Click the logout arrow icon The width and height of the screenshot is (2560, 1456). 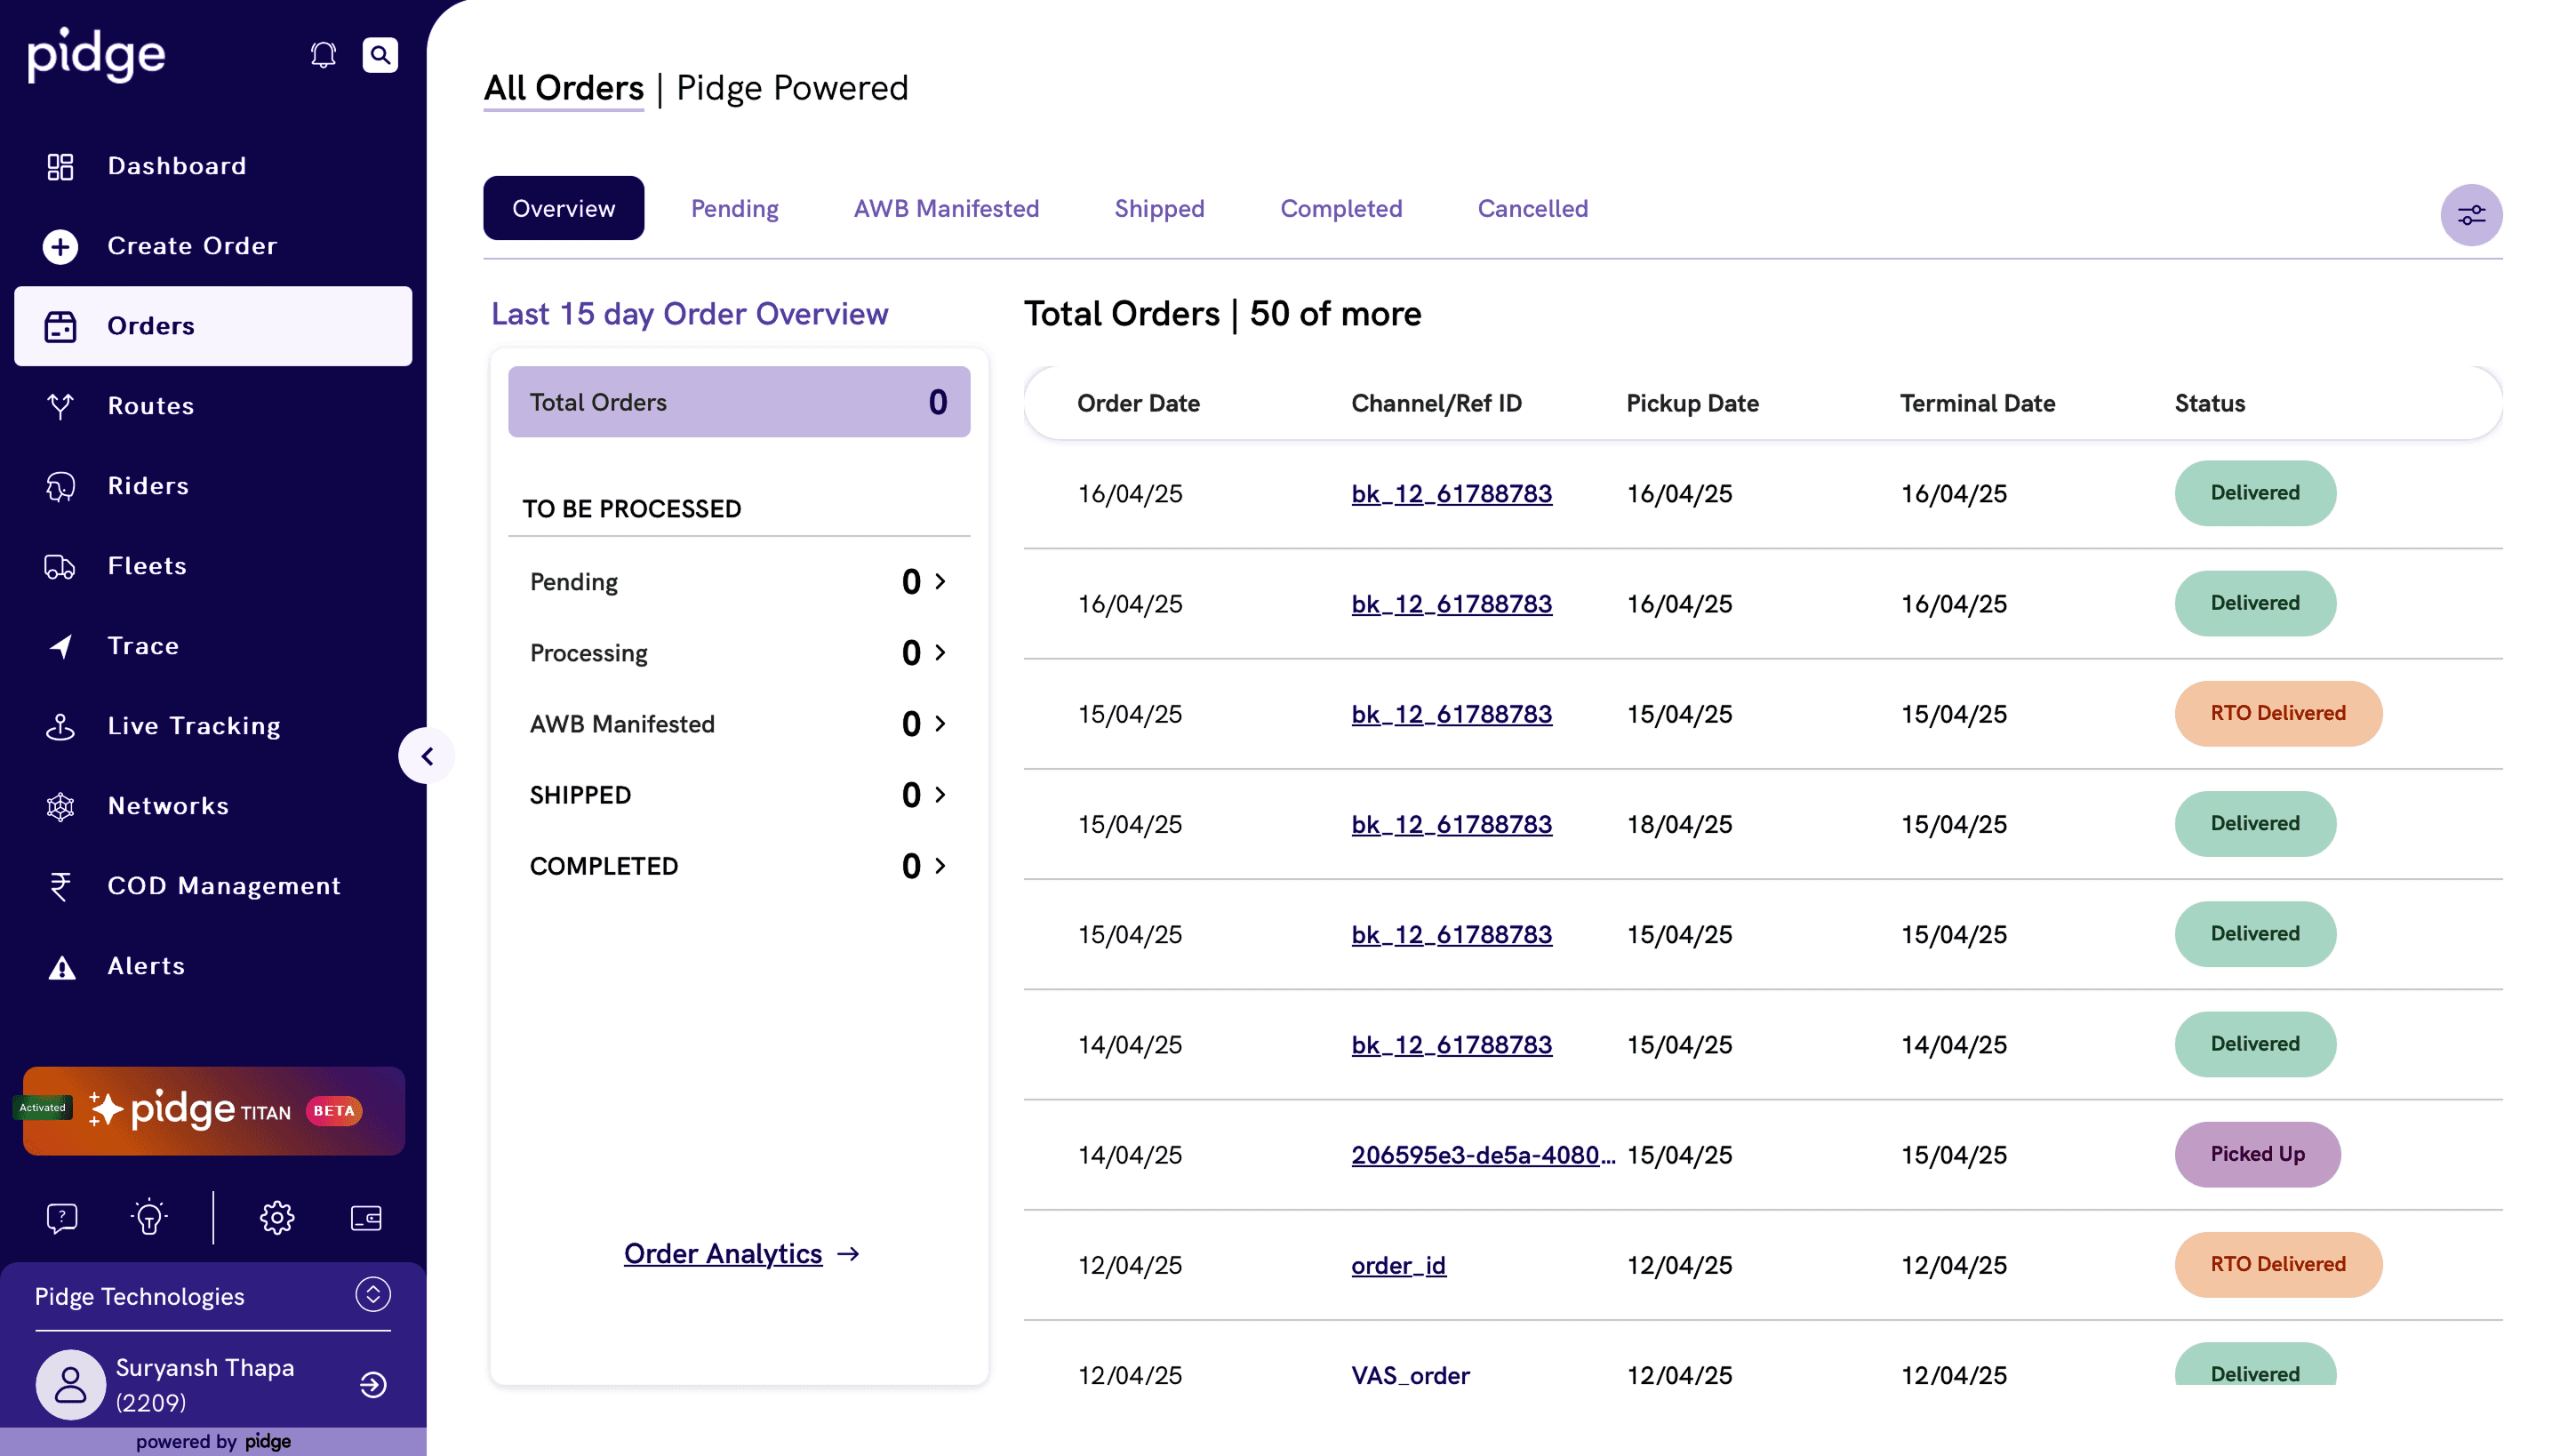coord(373,1384)
